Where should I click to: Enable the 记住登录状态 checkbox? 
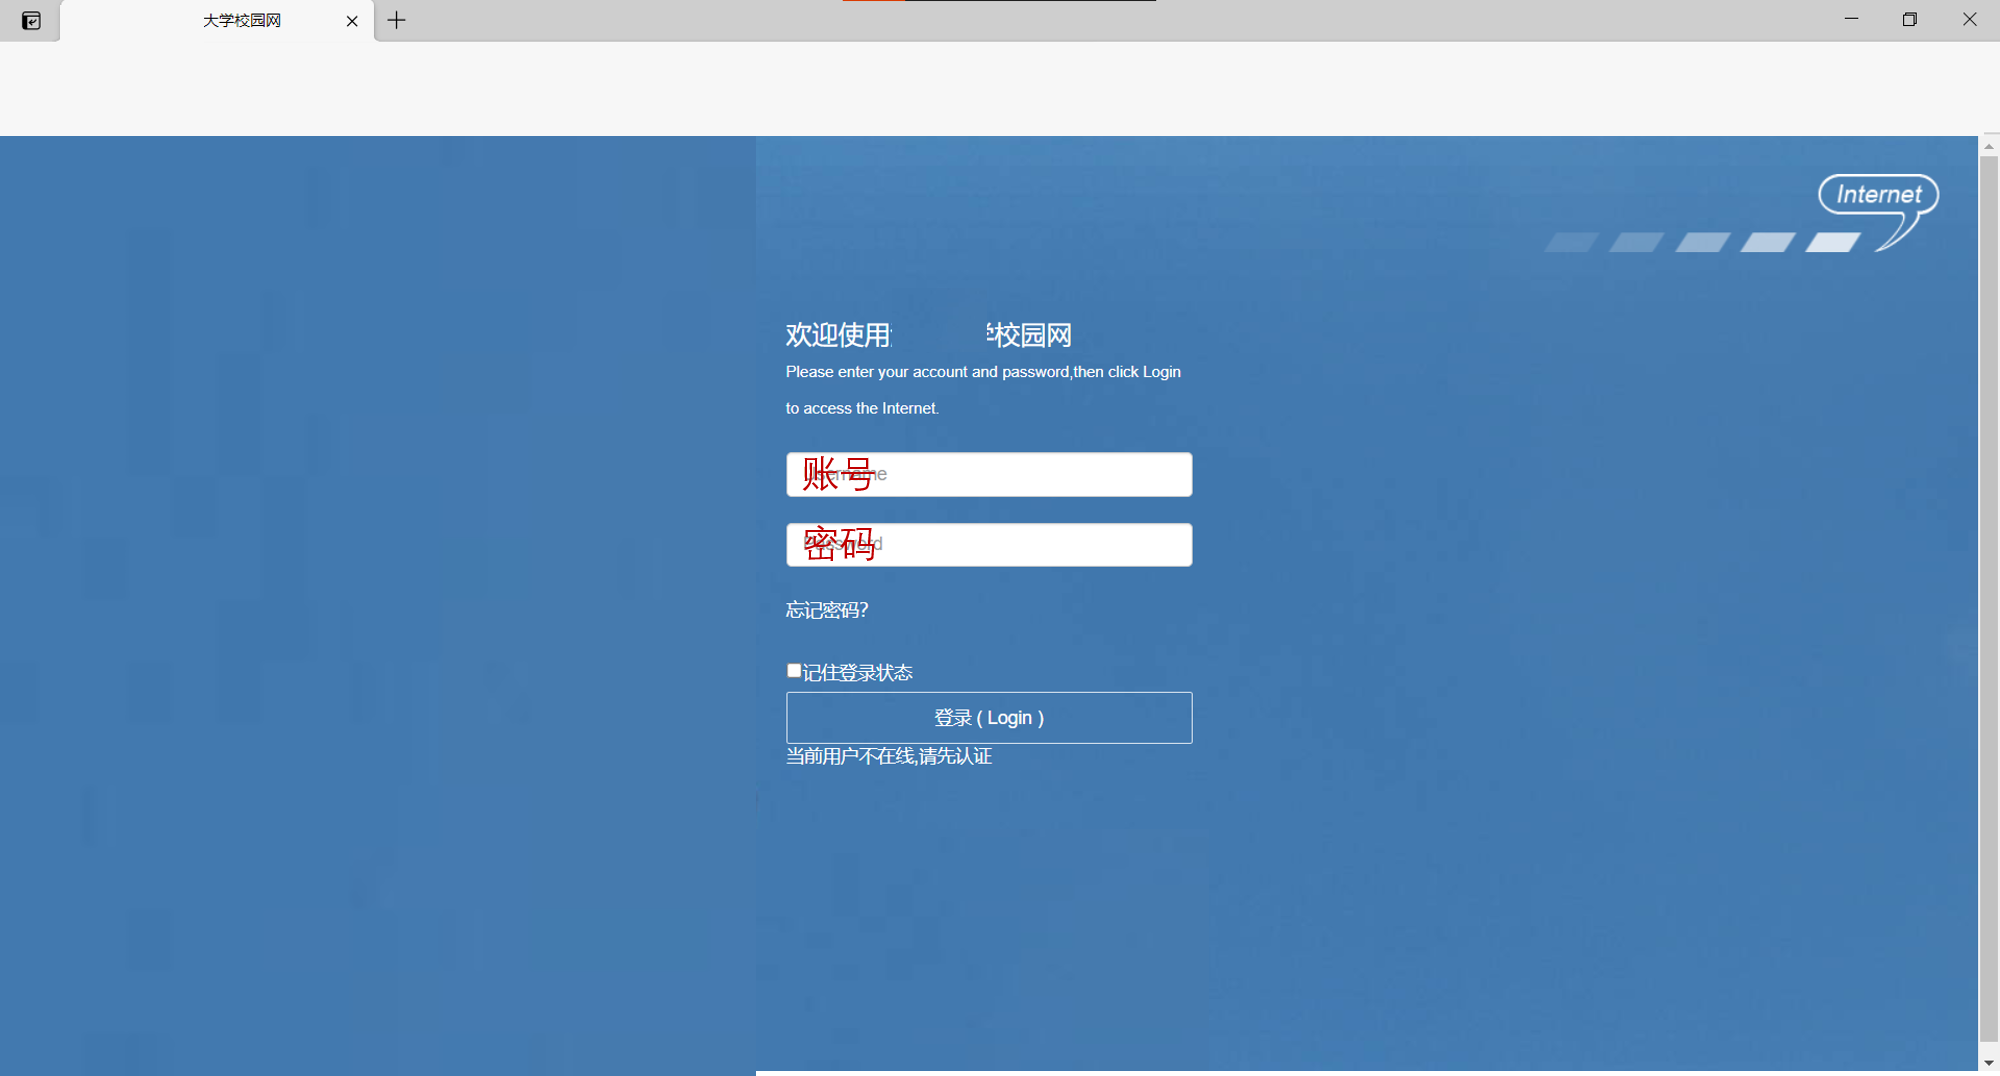(794, 671)
